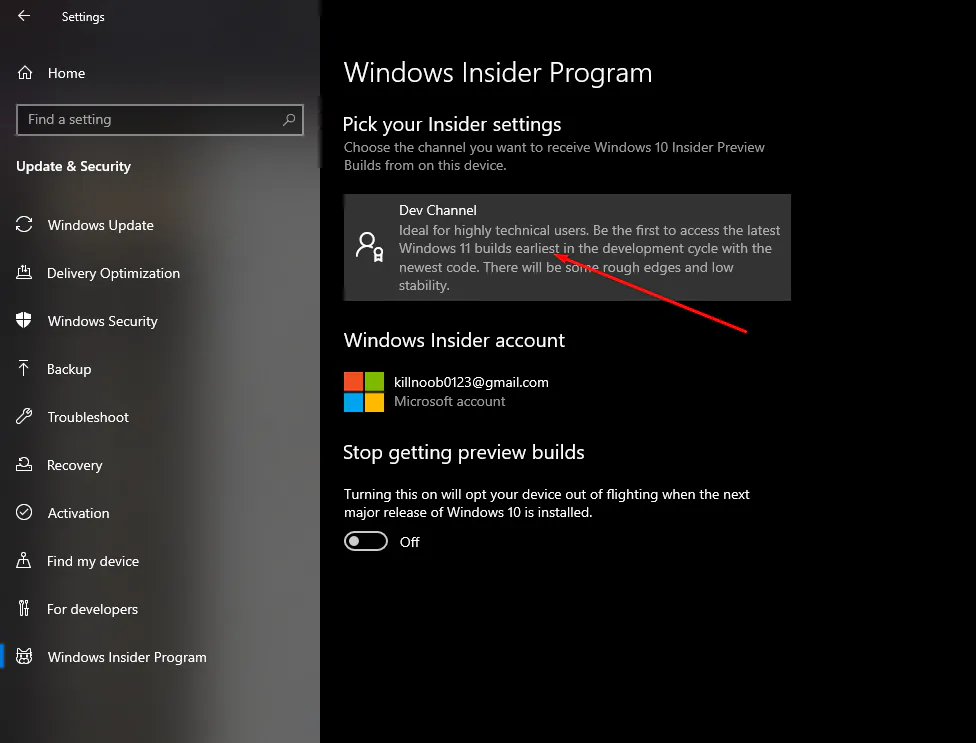Image resolution: width=976 pixels, height=743 pixels.
Task: Select Activation in the sidebar
Action: 78,513
